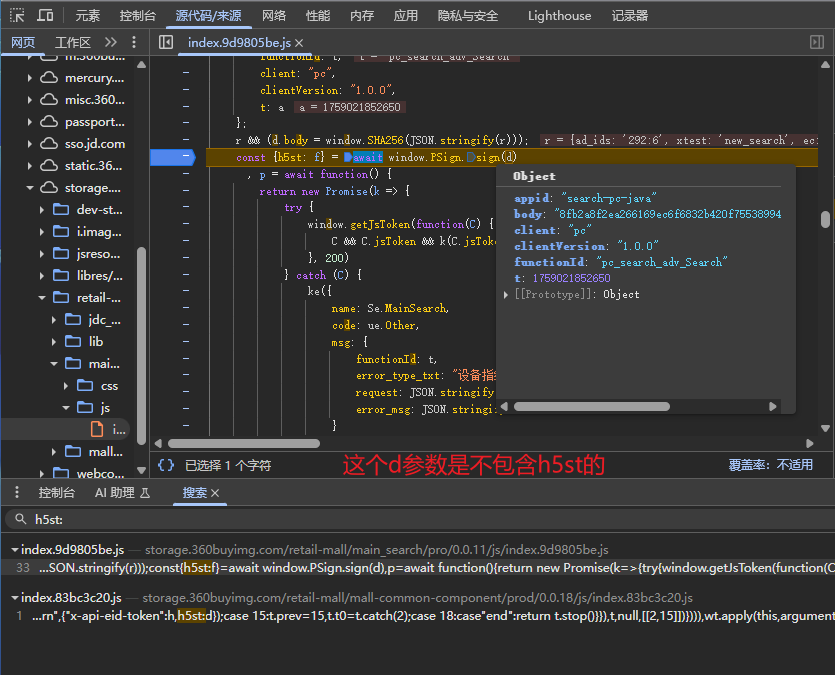The height and width of the screenshot is (675, 835).
Task: Open the AI 助理 drawer tab
Action: click(x=122, y=493)
